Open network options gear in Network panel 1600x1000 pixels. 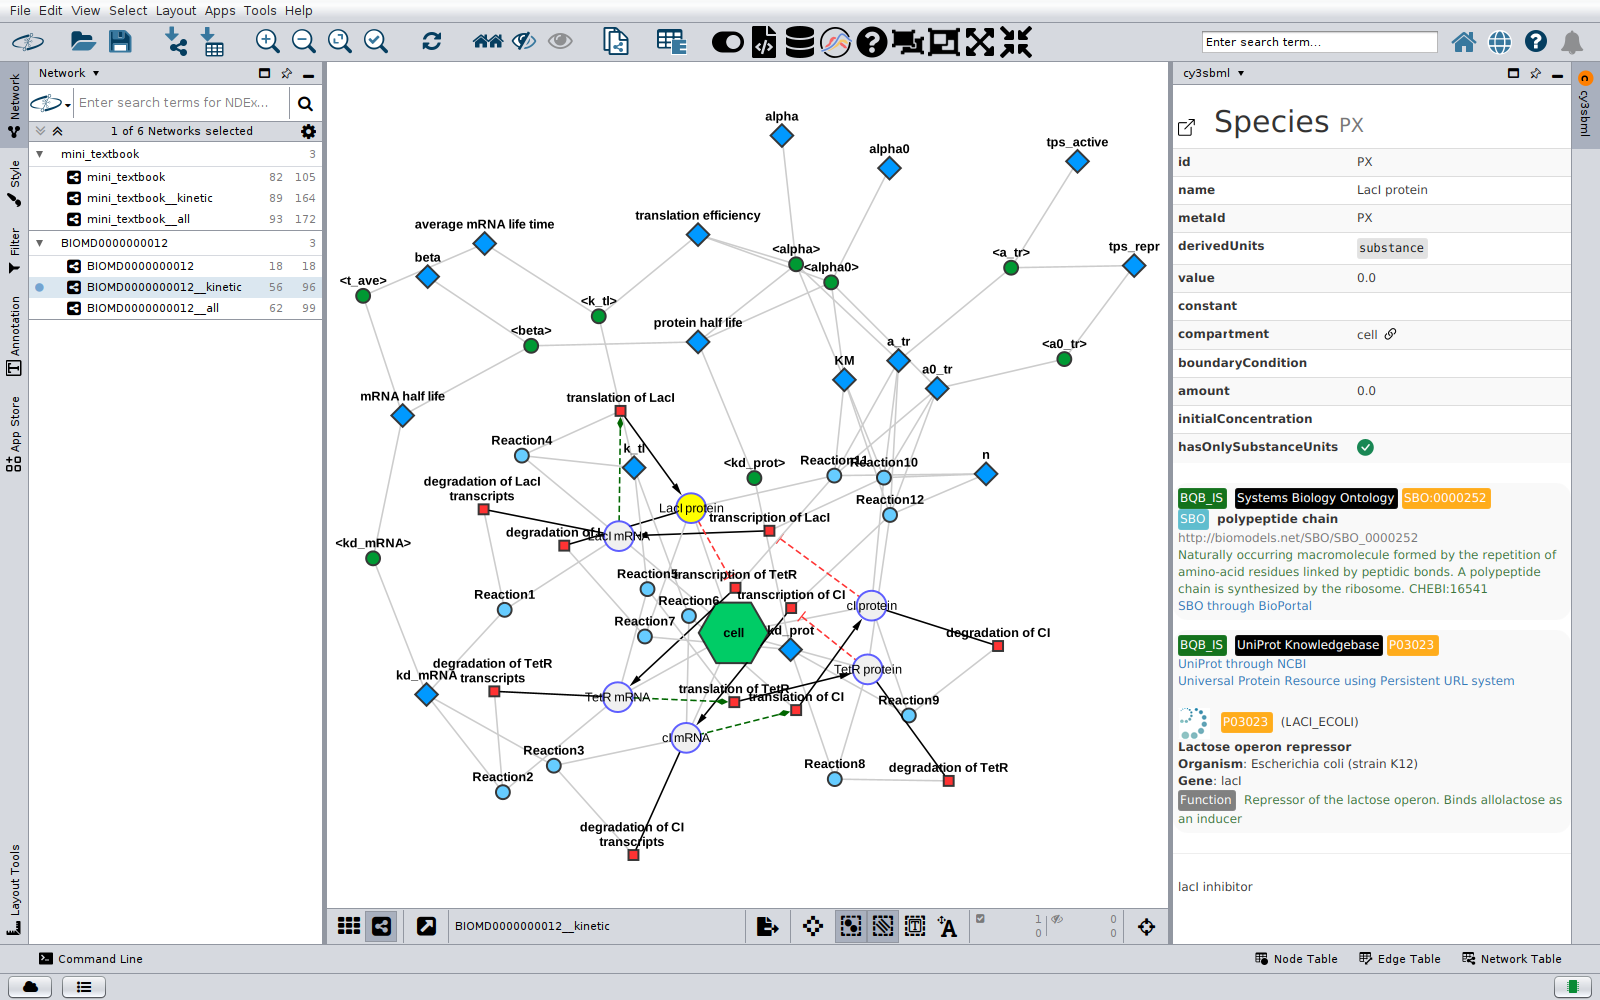coord(308,131)
